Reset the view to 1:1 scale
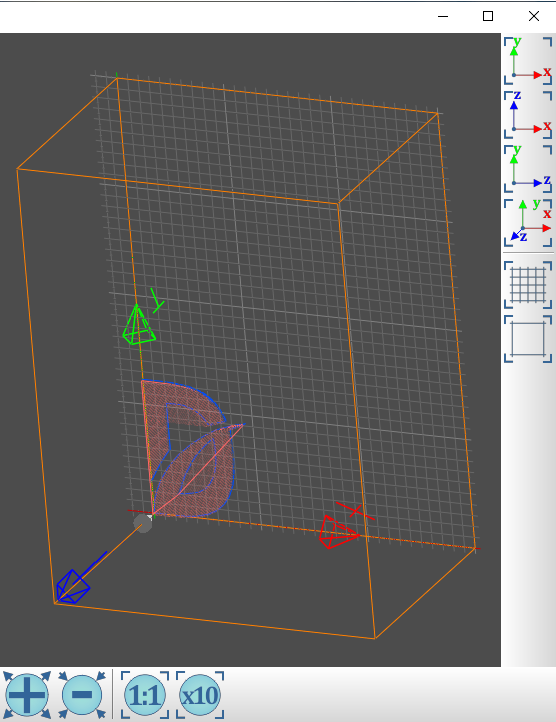 (x=145, y=695)
